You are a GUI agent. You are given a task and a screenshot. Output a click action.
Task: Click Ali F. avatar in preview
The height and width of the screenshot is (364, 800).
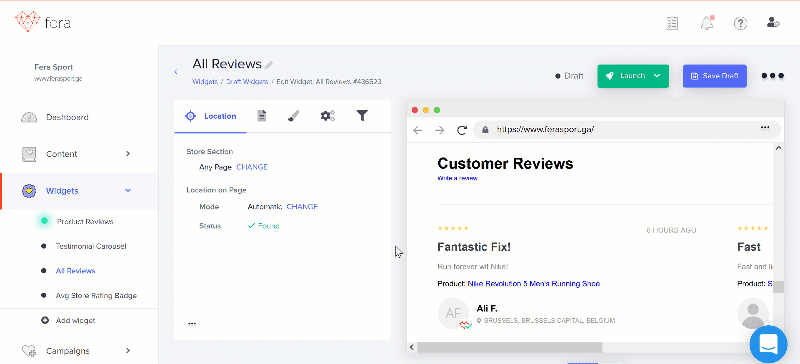454,313
